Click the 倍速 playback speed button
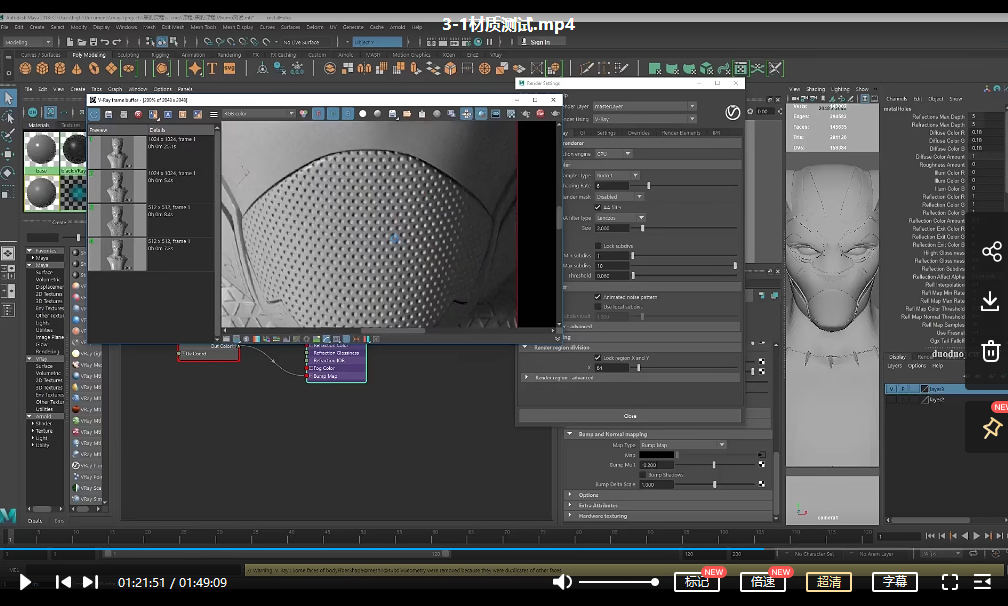This screenshot has width=1008, height=606. pyautogui.click(x=763, y=582)
